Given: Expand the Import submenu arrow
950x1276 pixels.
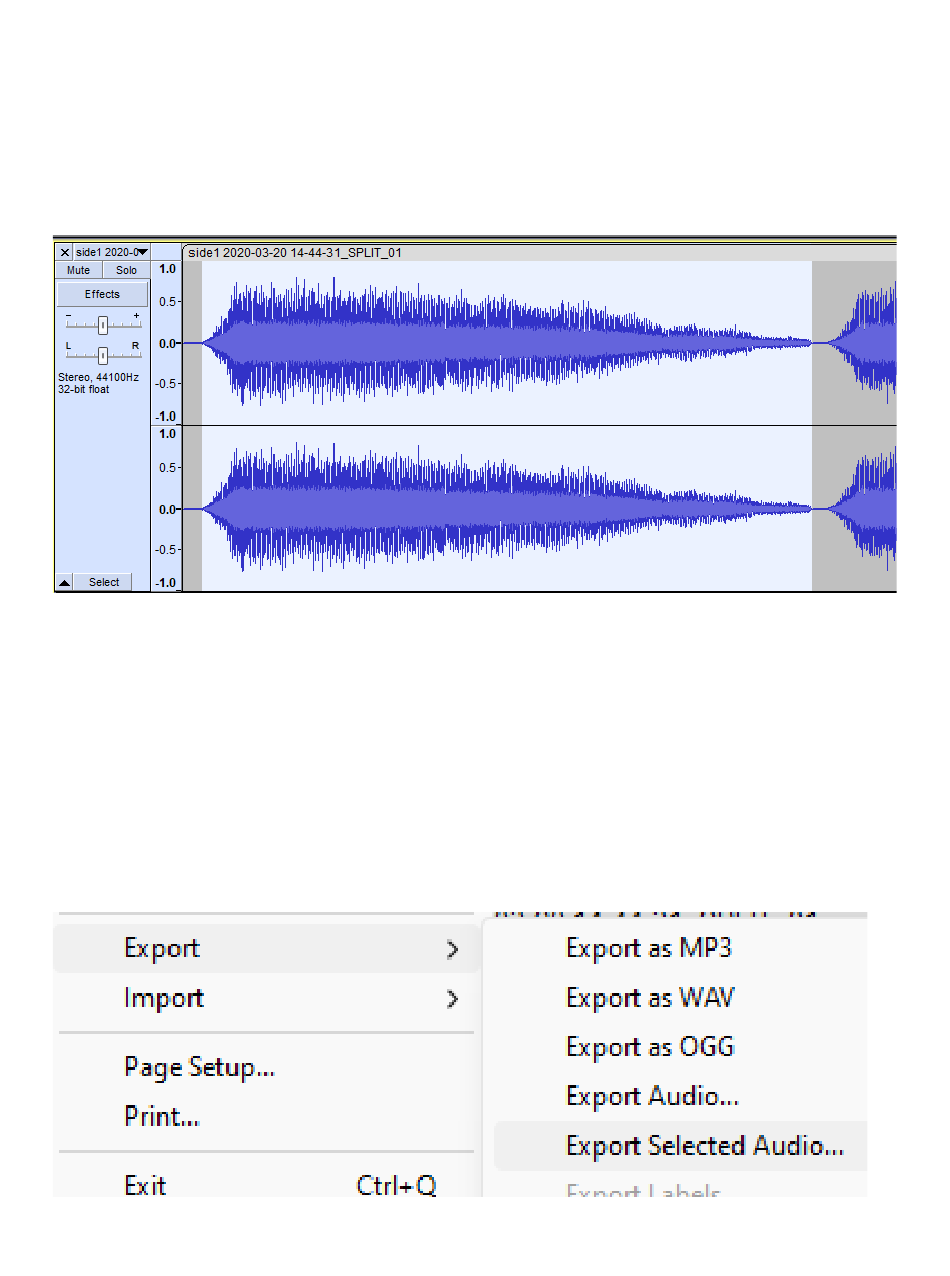Looking at the screenshot, I should [452, 999].
